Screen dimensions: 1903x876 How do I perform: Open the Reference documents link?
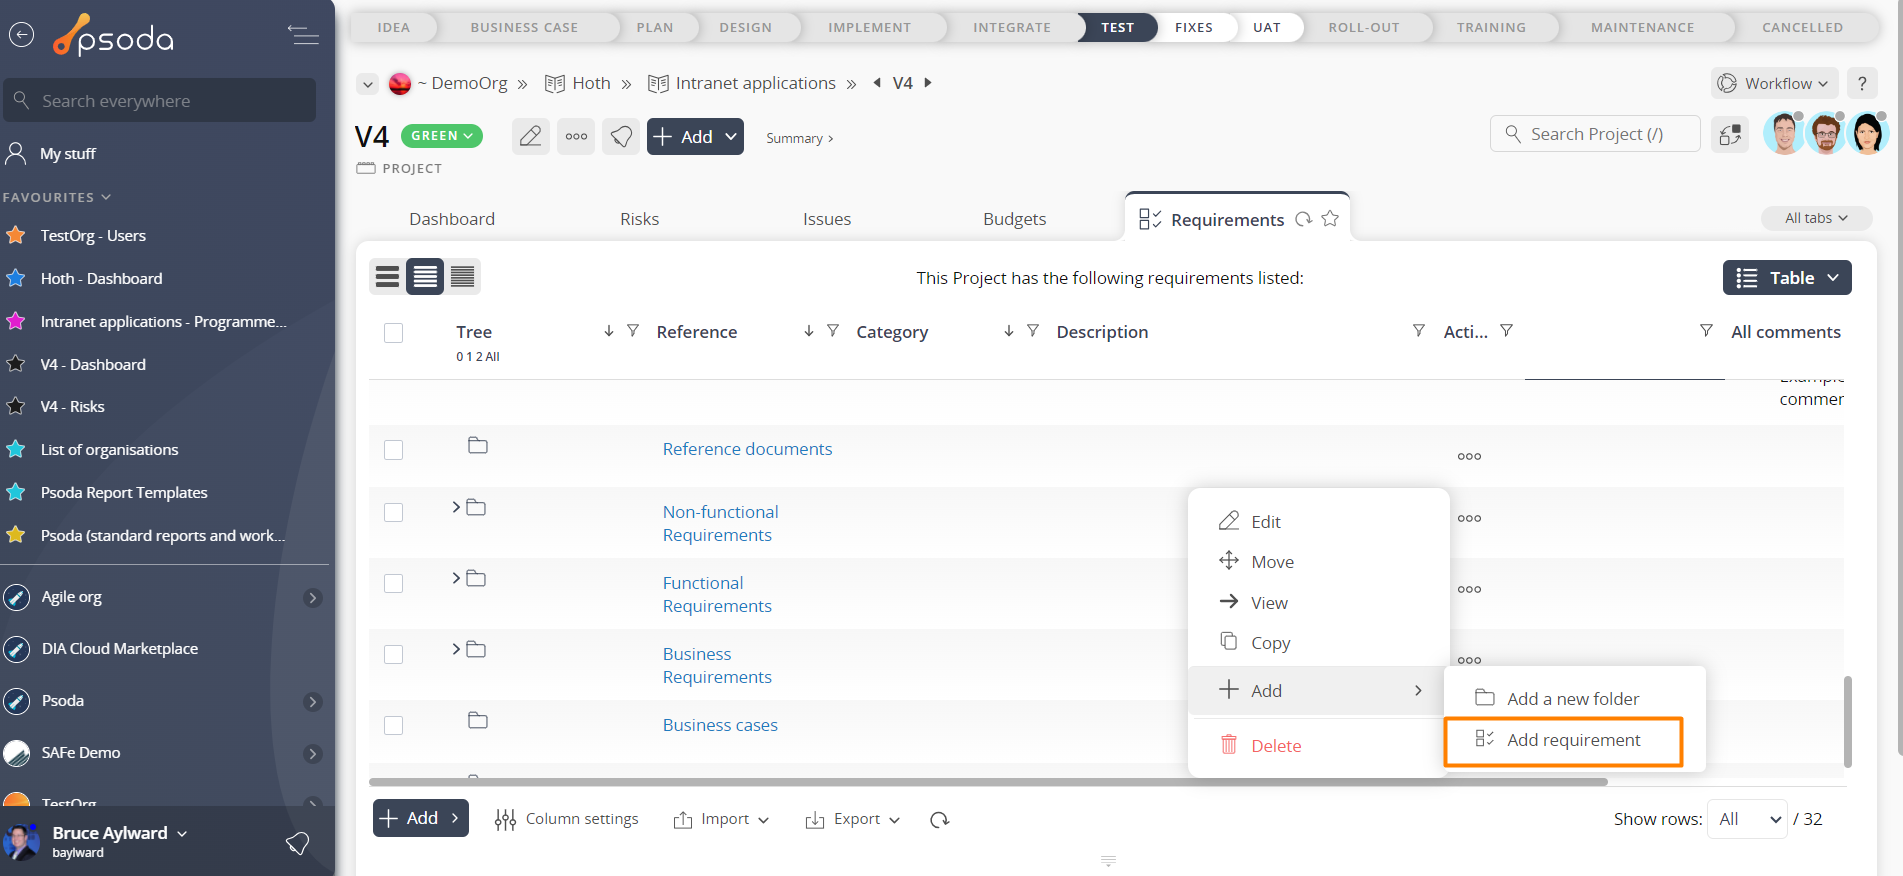(x=747, y=449)
